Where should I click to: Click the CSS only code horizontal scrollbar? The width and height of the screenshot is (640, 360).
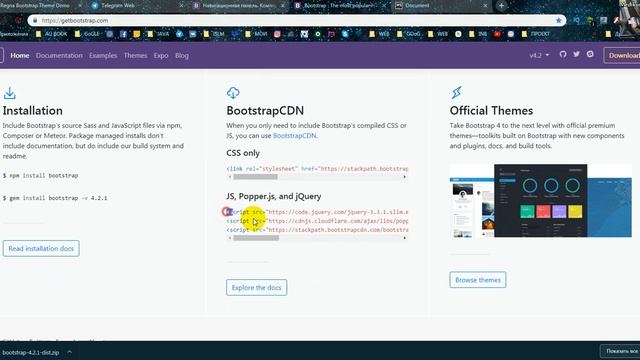point(256,177)
